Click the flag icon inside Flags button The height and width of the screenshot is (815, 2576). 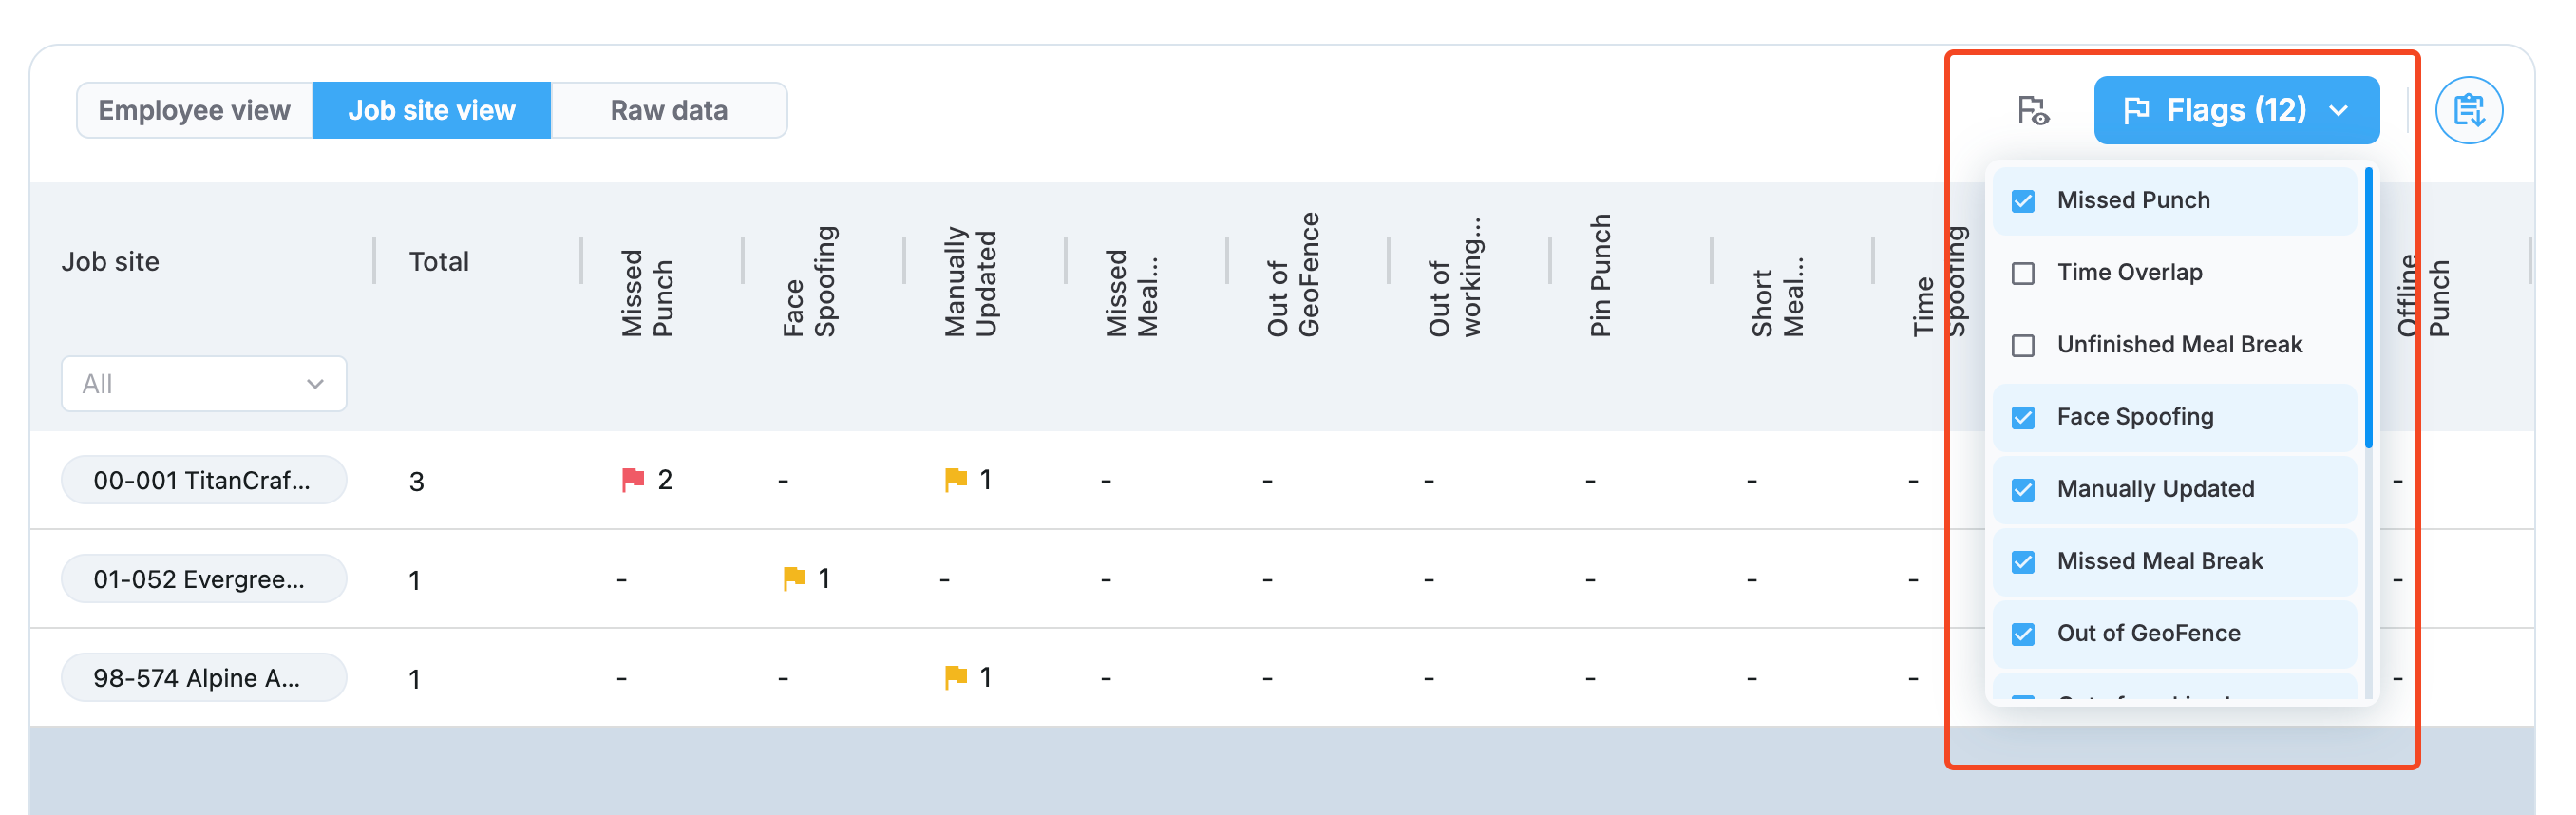[x=2136, y=110]
